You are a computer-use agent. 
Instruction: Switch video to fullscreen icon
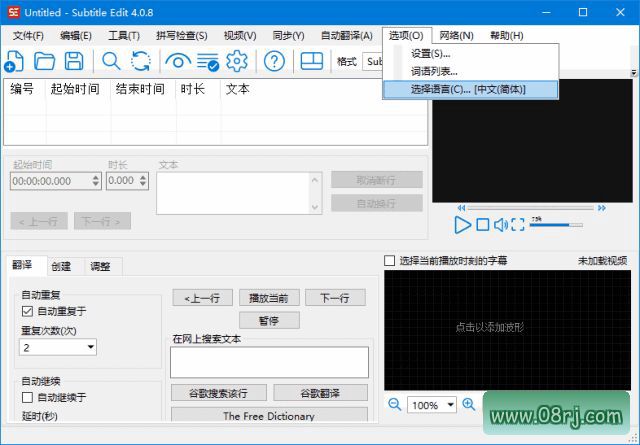[518, 225]
